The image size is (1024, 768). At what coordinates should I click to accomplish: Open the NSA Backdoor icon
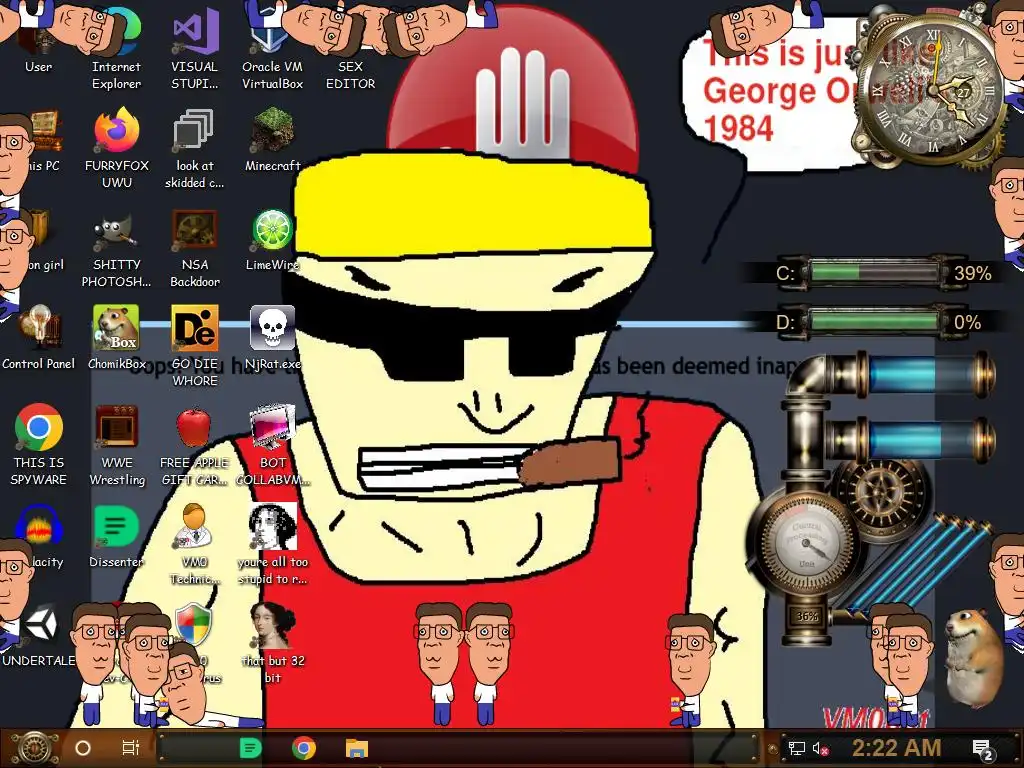[x=194, y=248]
